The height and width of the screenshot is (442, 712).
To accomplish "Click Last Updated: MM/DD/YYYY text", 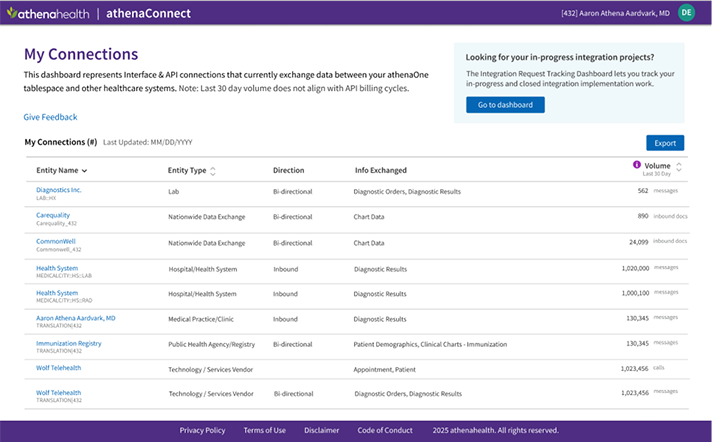I will [148, 142].
